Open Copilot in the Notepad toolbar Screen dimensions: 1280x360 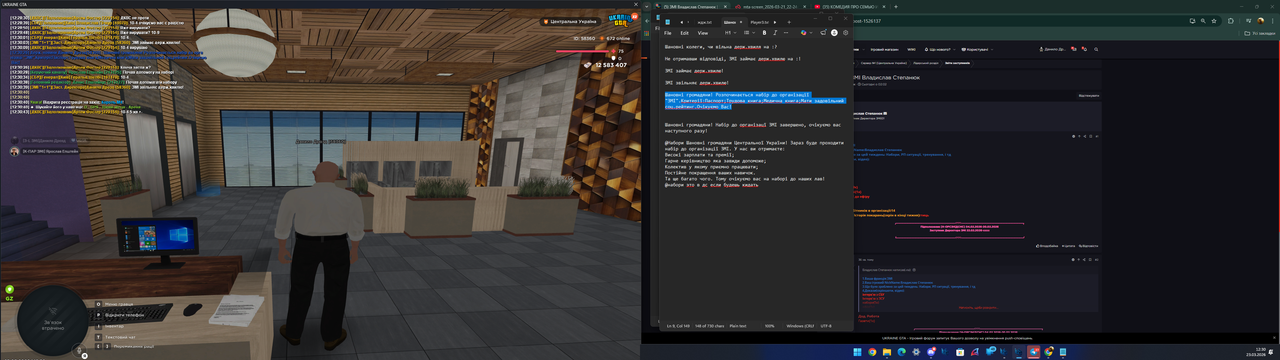803,33
